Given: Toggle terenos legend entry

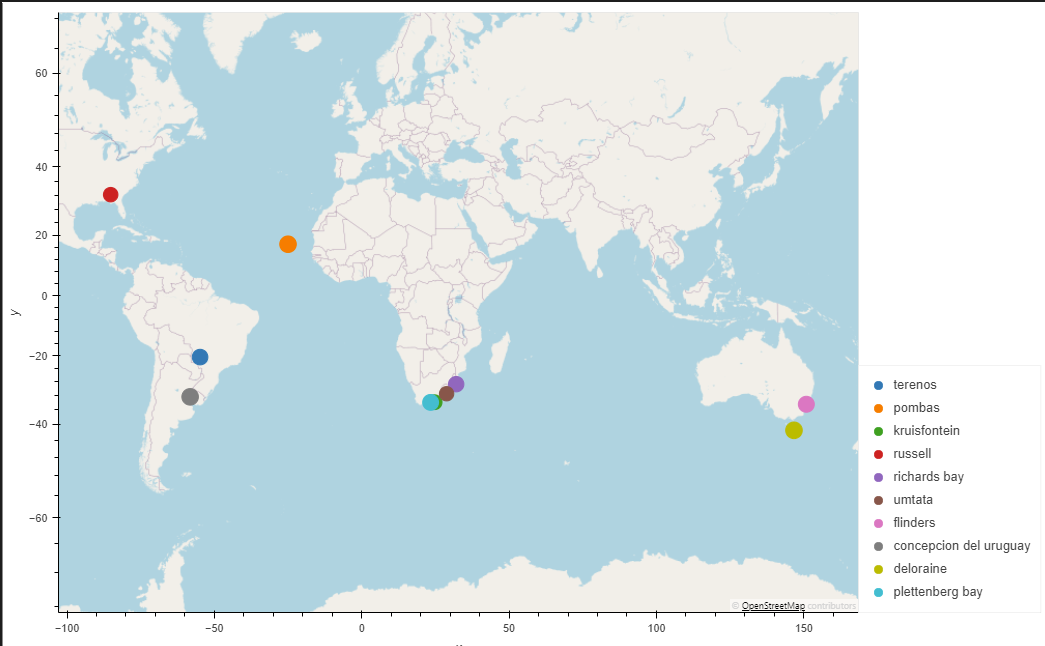Looking at the screenshot, I should click(905, 385).
